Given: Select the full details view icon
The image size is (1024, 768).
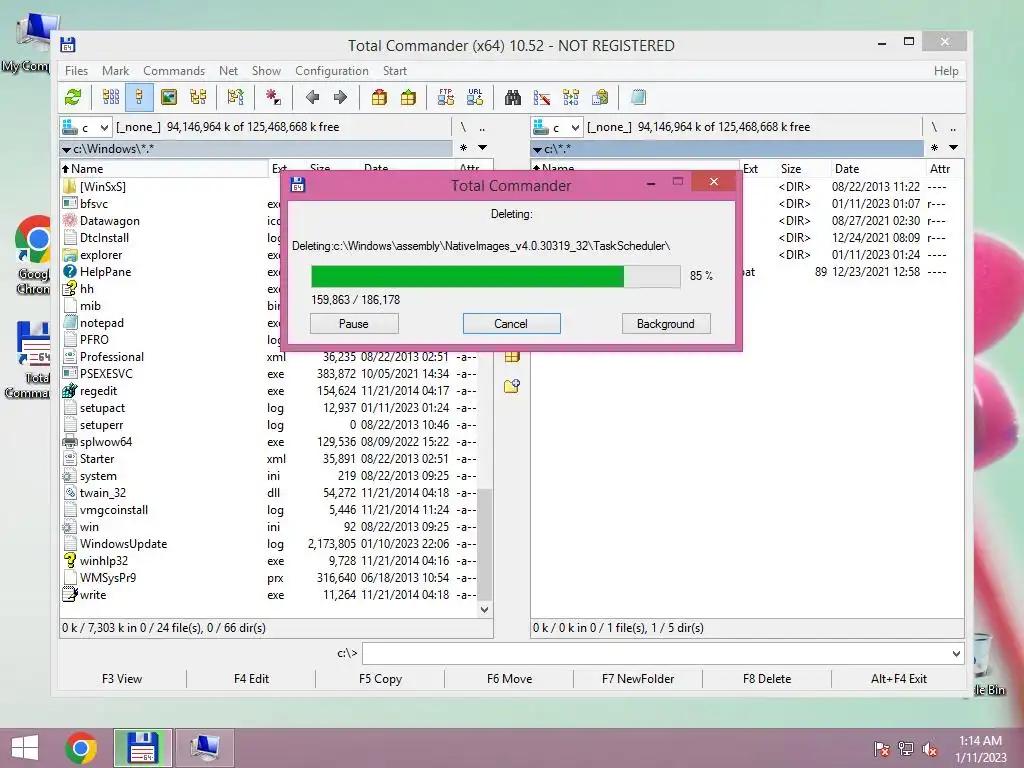Looking at the screenshot, I should (139, 98).
